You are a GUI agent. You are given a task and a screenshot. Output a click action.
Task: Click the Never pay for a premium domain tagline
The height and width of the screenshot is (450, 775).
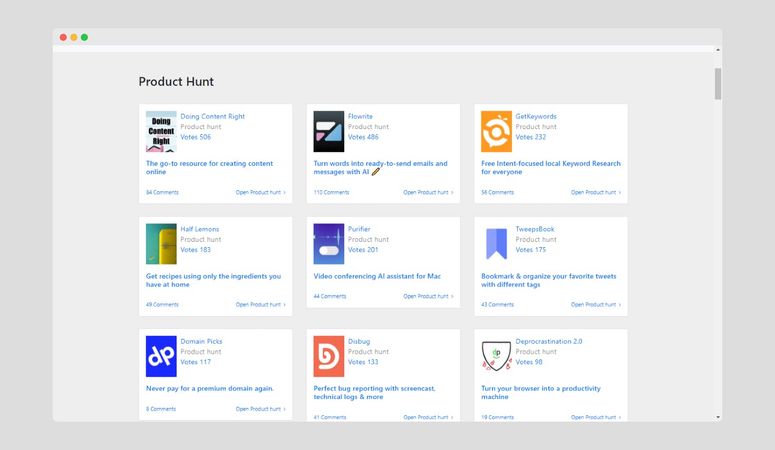(x=210, y=389)
